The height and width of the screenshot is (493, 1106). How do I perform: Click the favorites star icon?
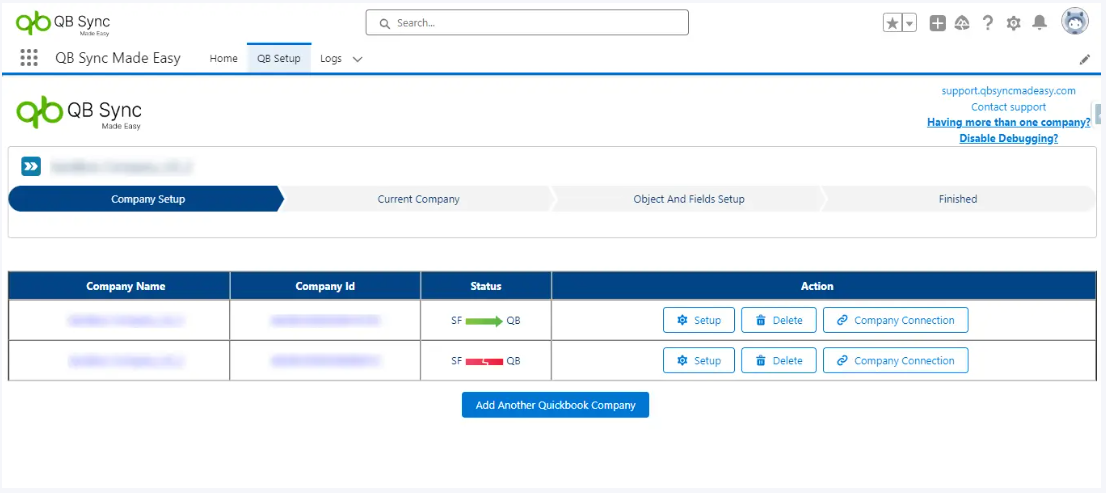(x=892, y=23)
